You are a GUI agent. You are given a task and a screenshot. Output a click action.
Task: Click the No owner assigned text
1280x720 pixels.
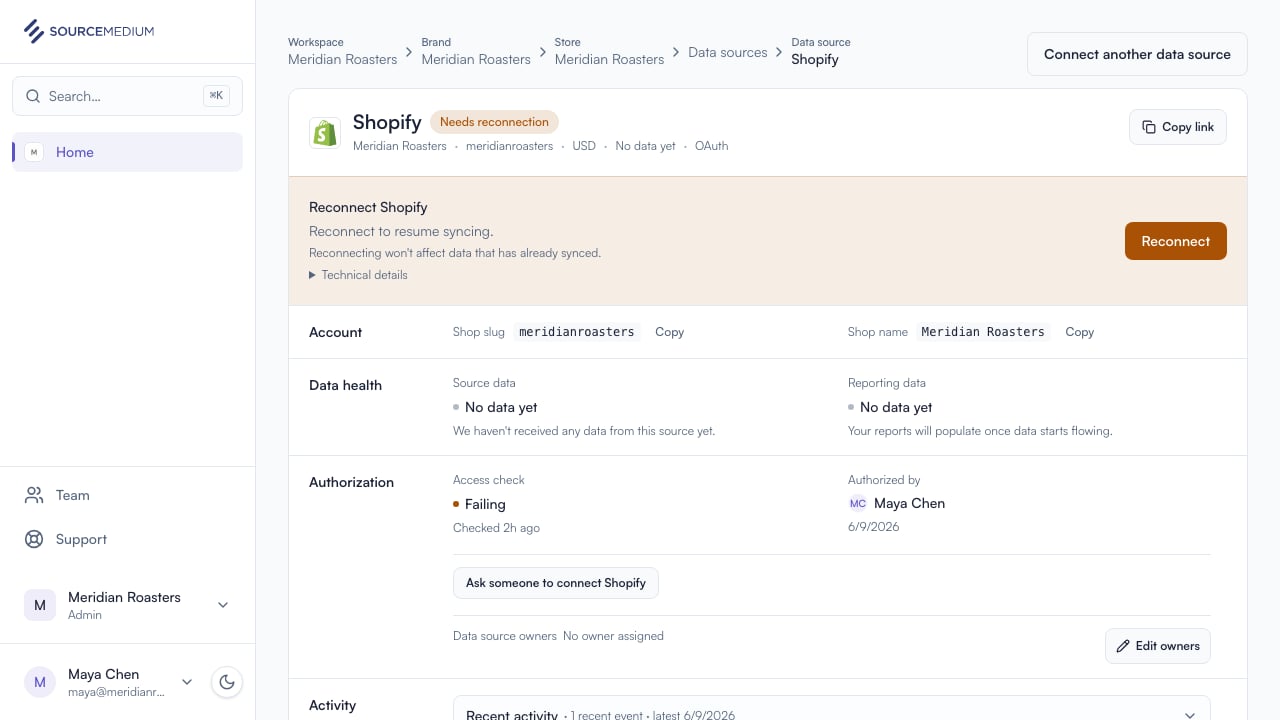pyautogui.click(x=613, y=636)
